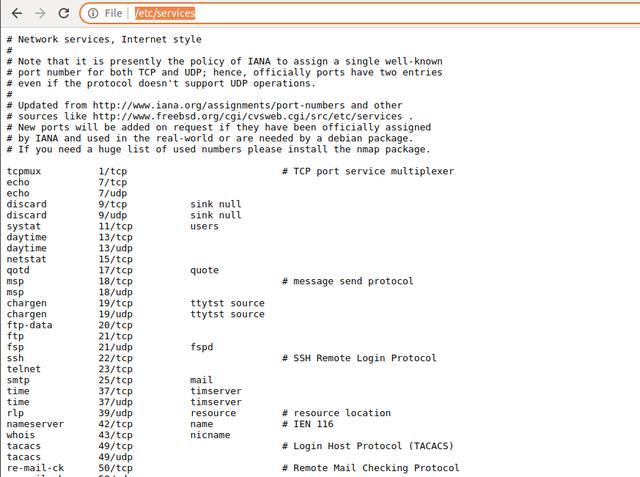Screen dimensions: 640x477
Task: Click the 'nicname' alias text
Action: pos(210,436)
